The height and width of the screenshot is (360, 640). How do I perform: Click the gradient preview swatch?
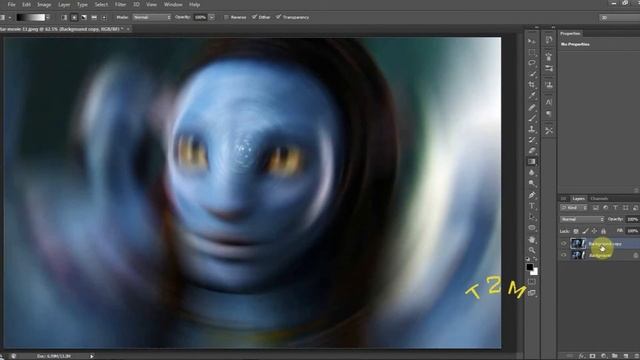click(31, 18)
